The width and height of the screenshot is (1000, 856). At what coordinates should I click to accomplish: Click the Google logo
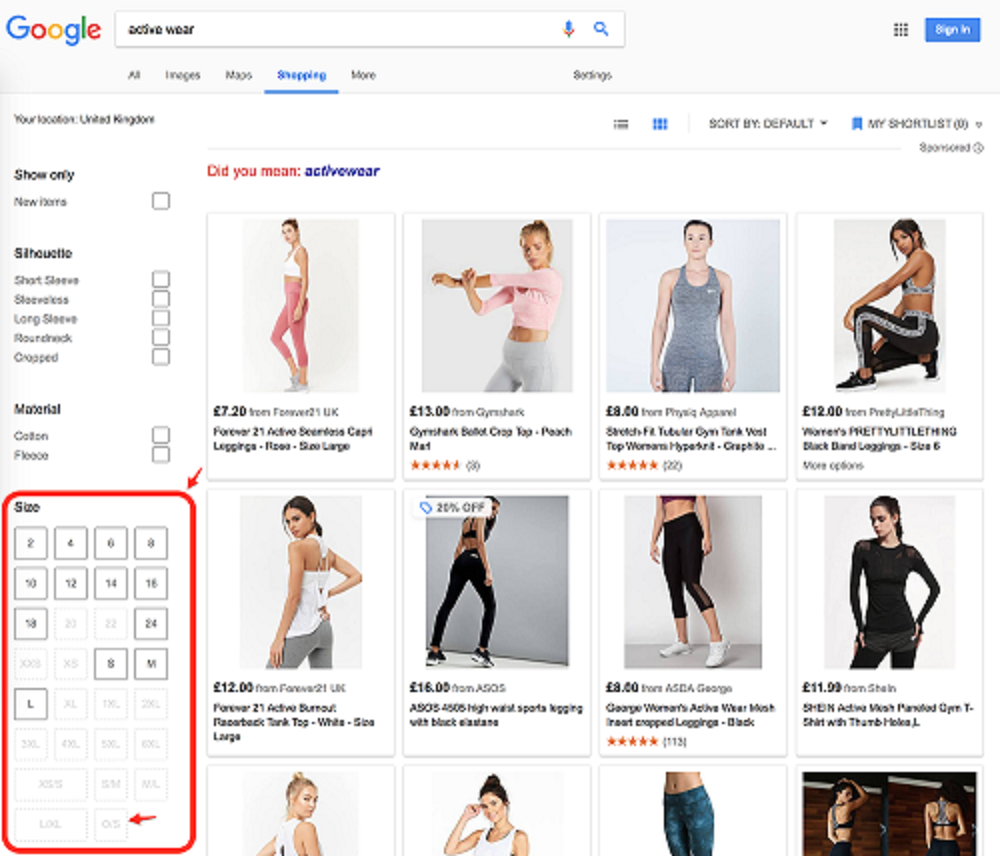pos(54,29)
